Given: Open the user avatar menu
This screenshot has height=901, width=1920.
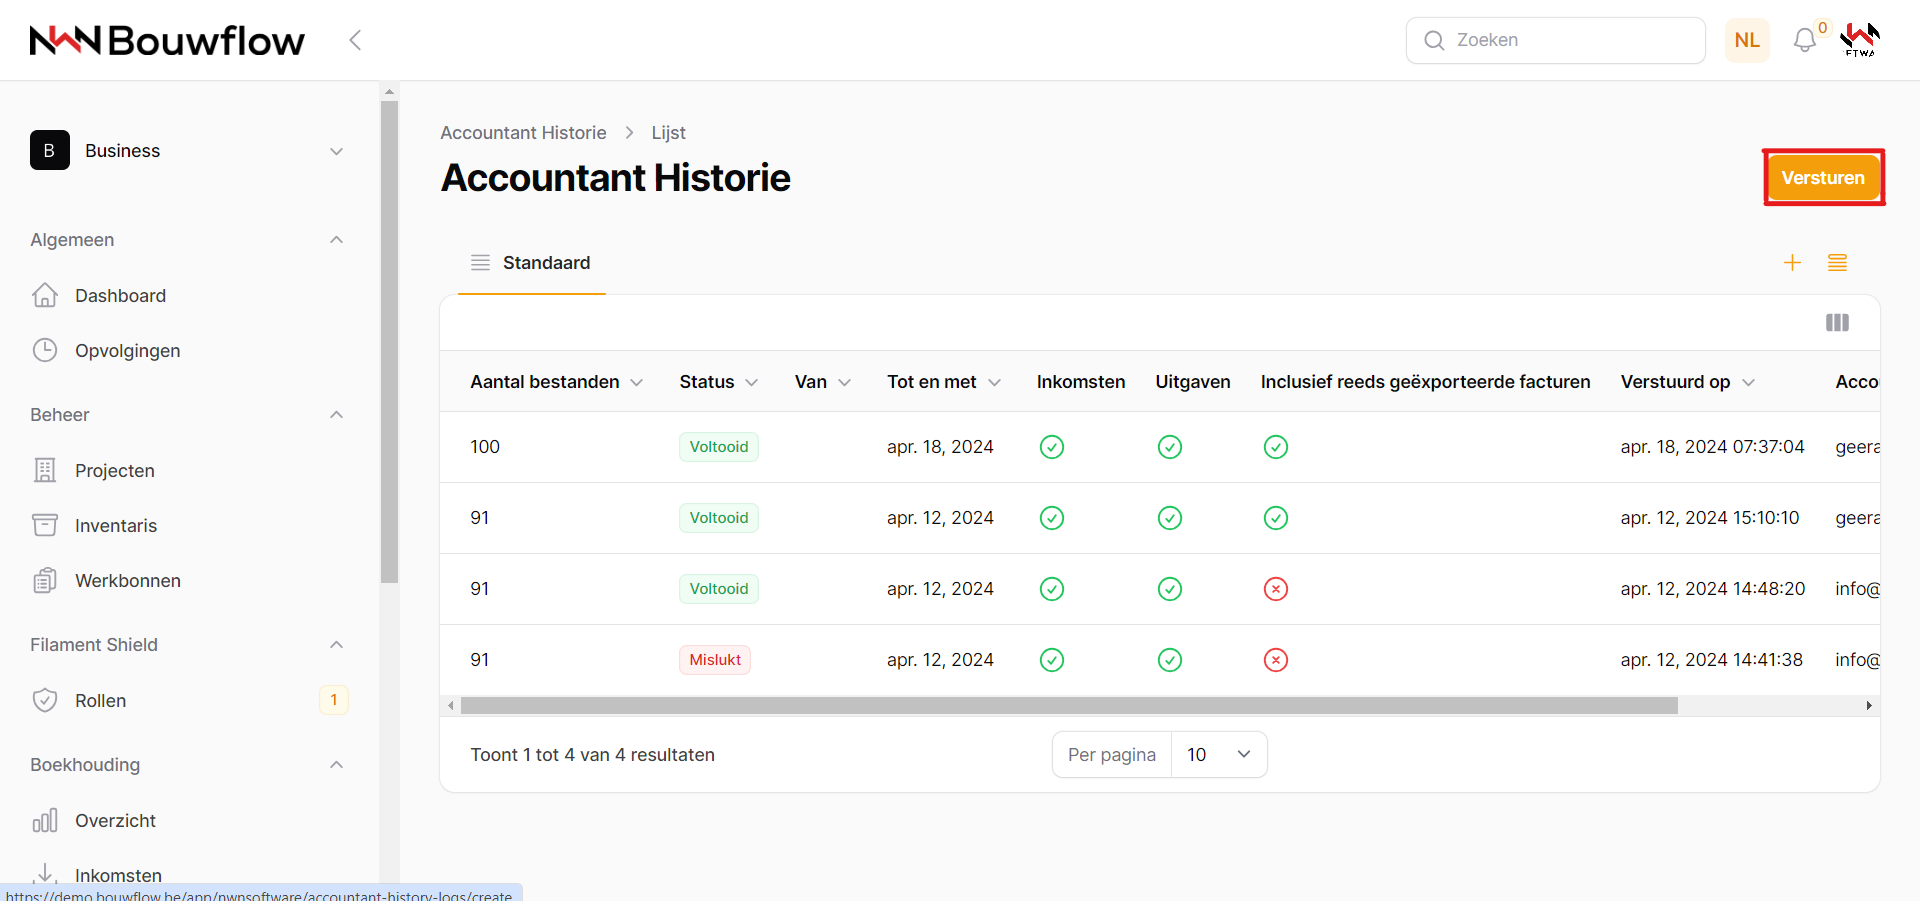Looking at the screenshot, I should point(1860,40).
